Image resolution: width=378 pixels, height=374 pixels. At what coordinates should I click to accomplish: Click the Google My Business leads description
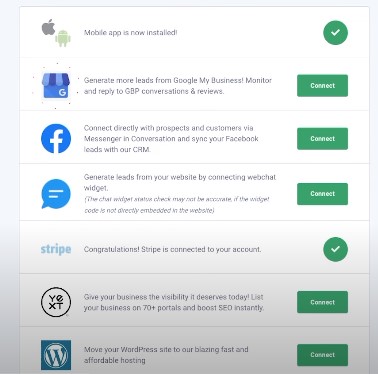[x=178, y=86]
